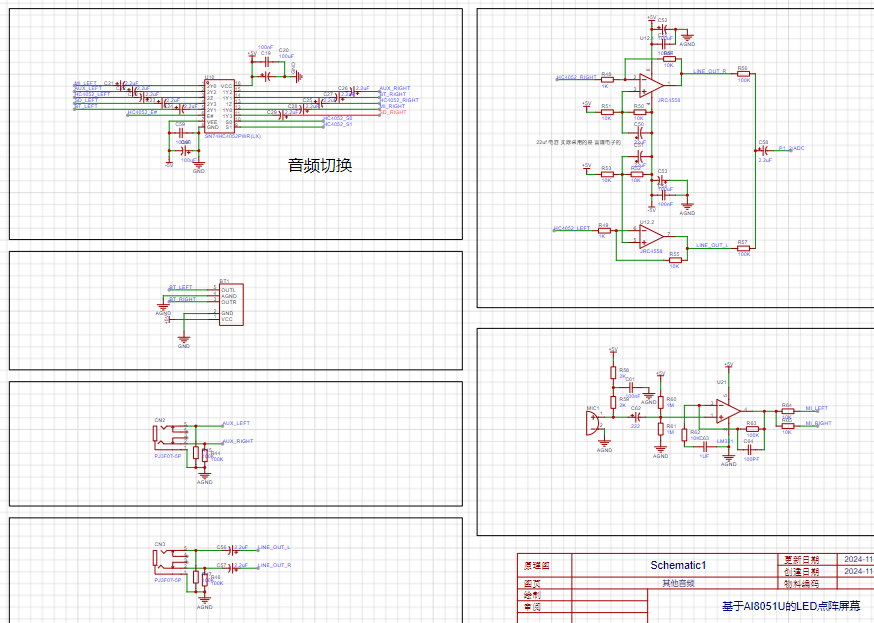Select resistor R57 100K

743,247
